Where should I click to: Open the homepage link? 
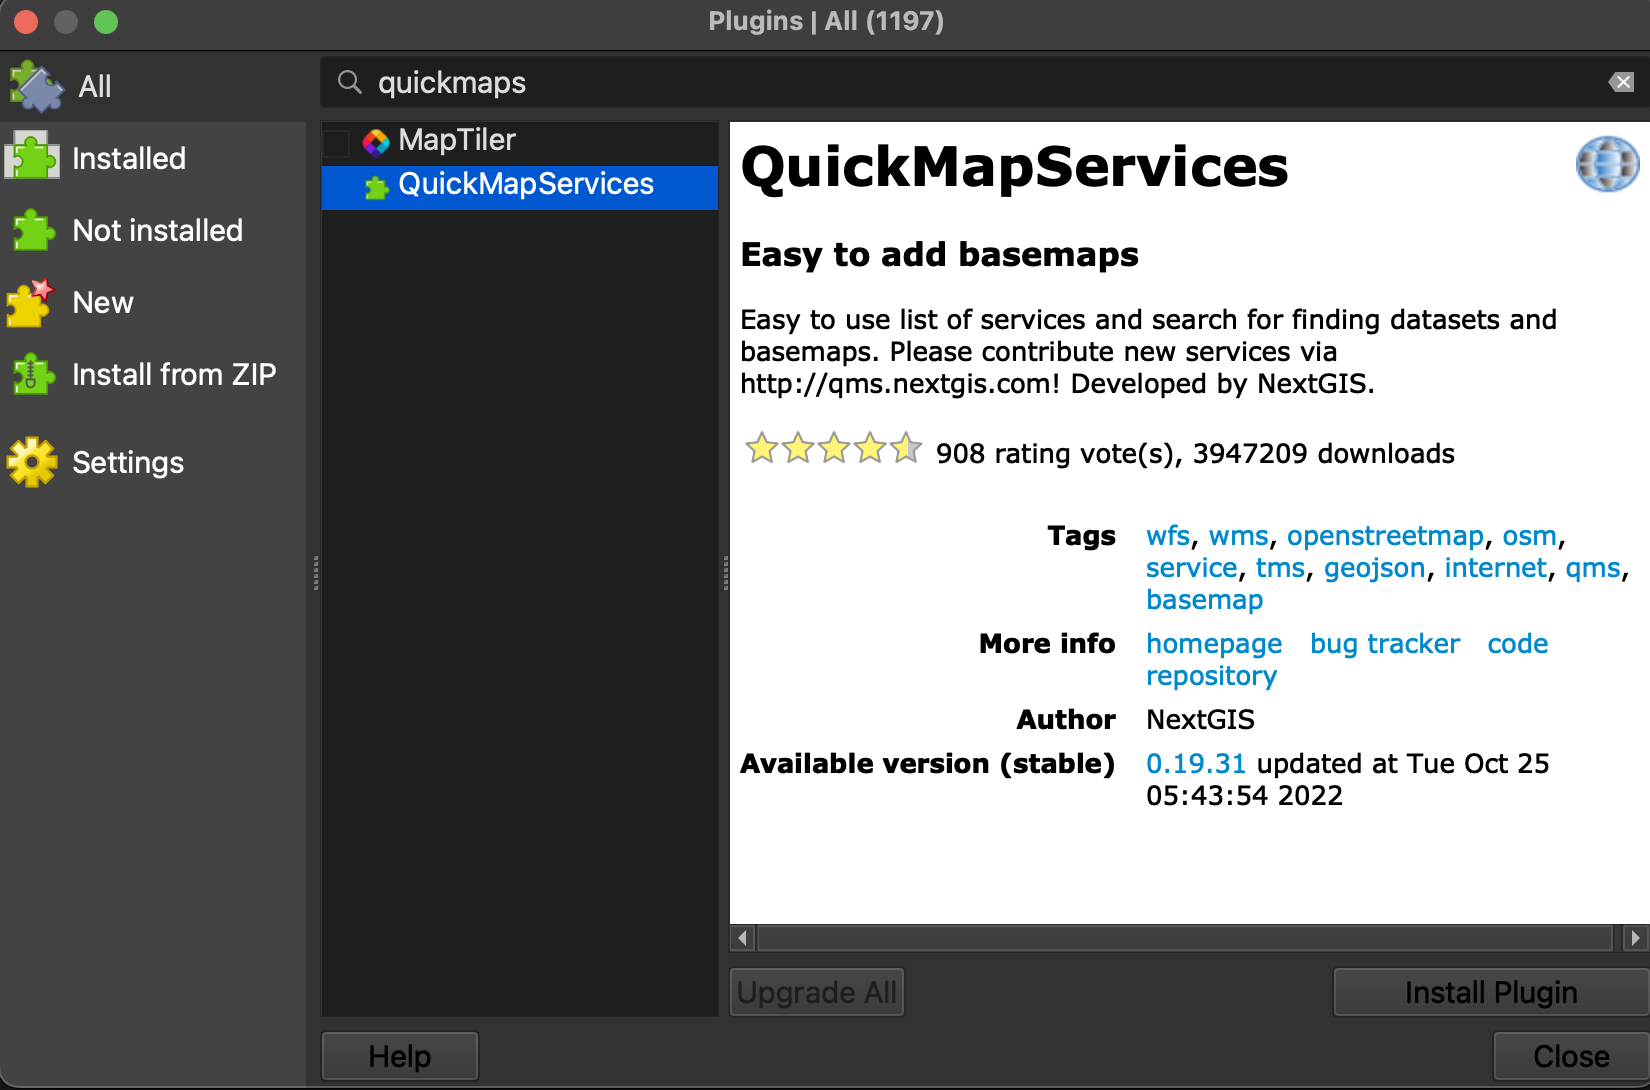click(1213, 643)
